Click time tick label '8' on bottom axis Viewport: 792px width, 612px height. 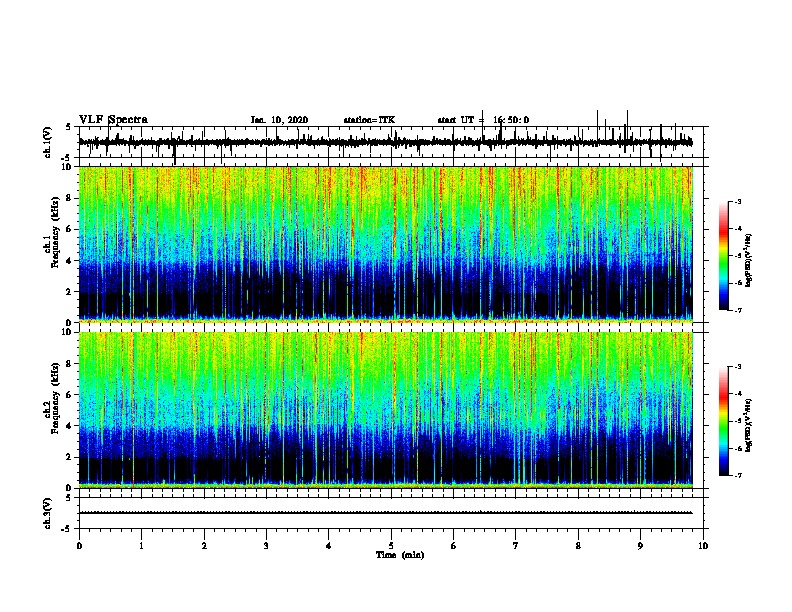[x=578, y=546]
